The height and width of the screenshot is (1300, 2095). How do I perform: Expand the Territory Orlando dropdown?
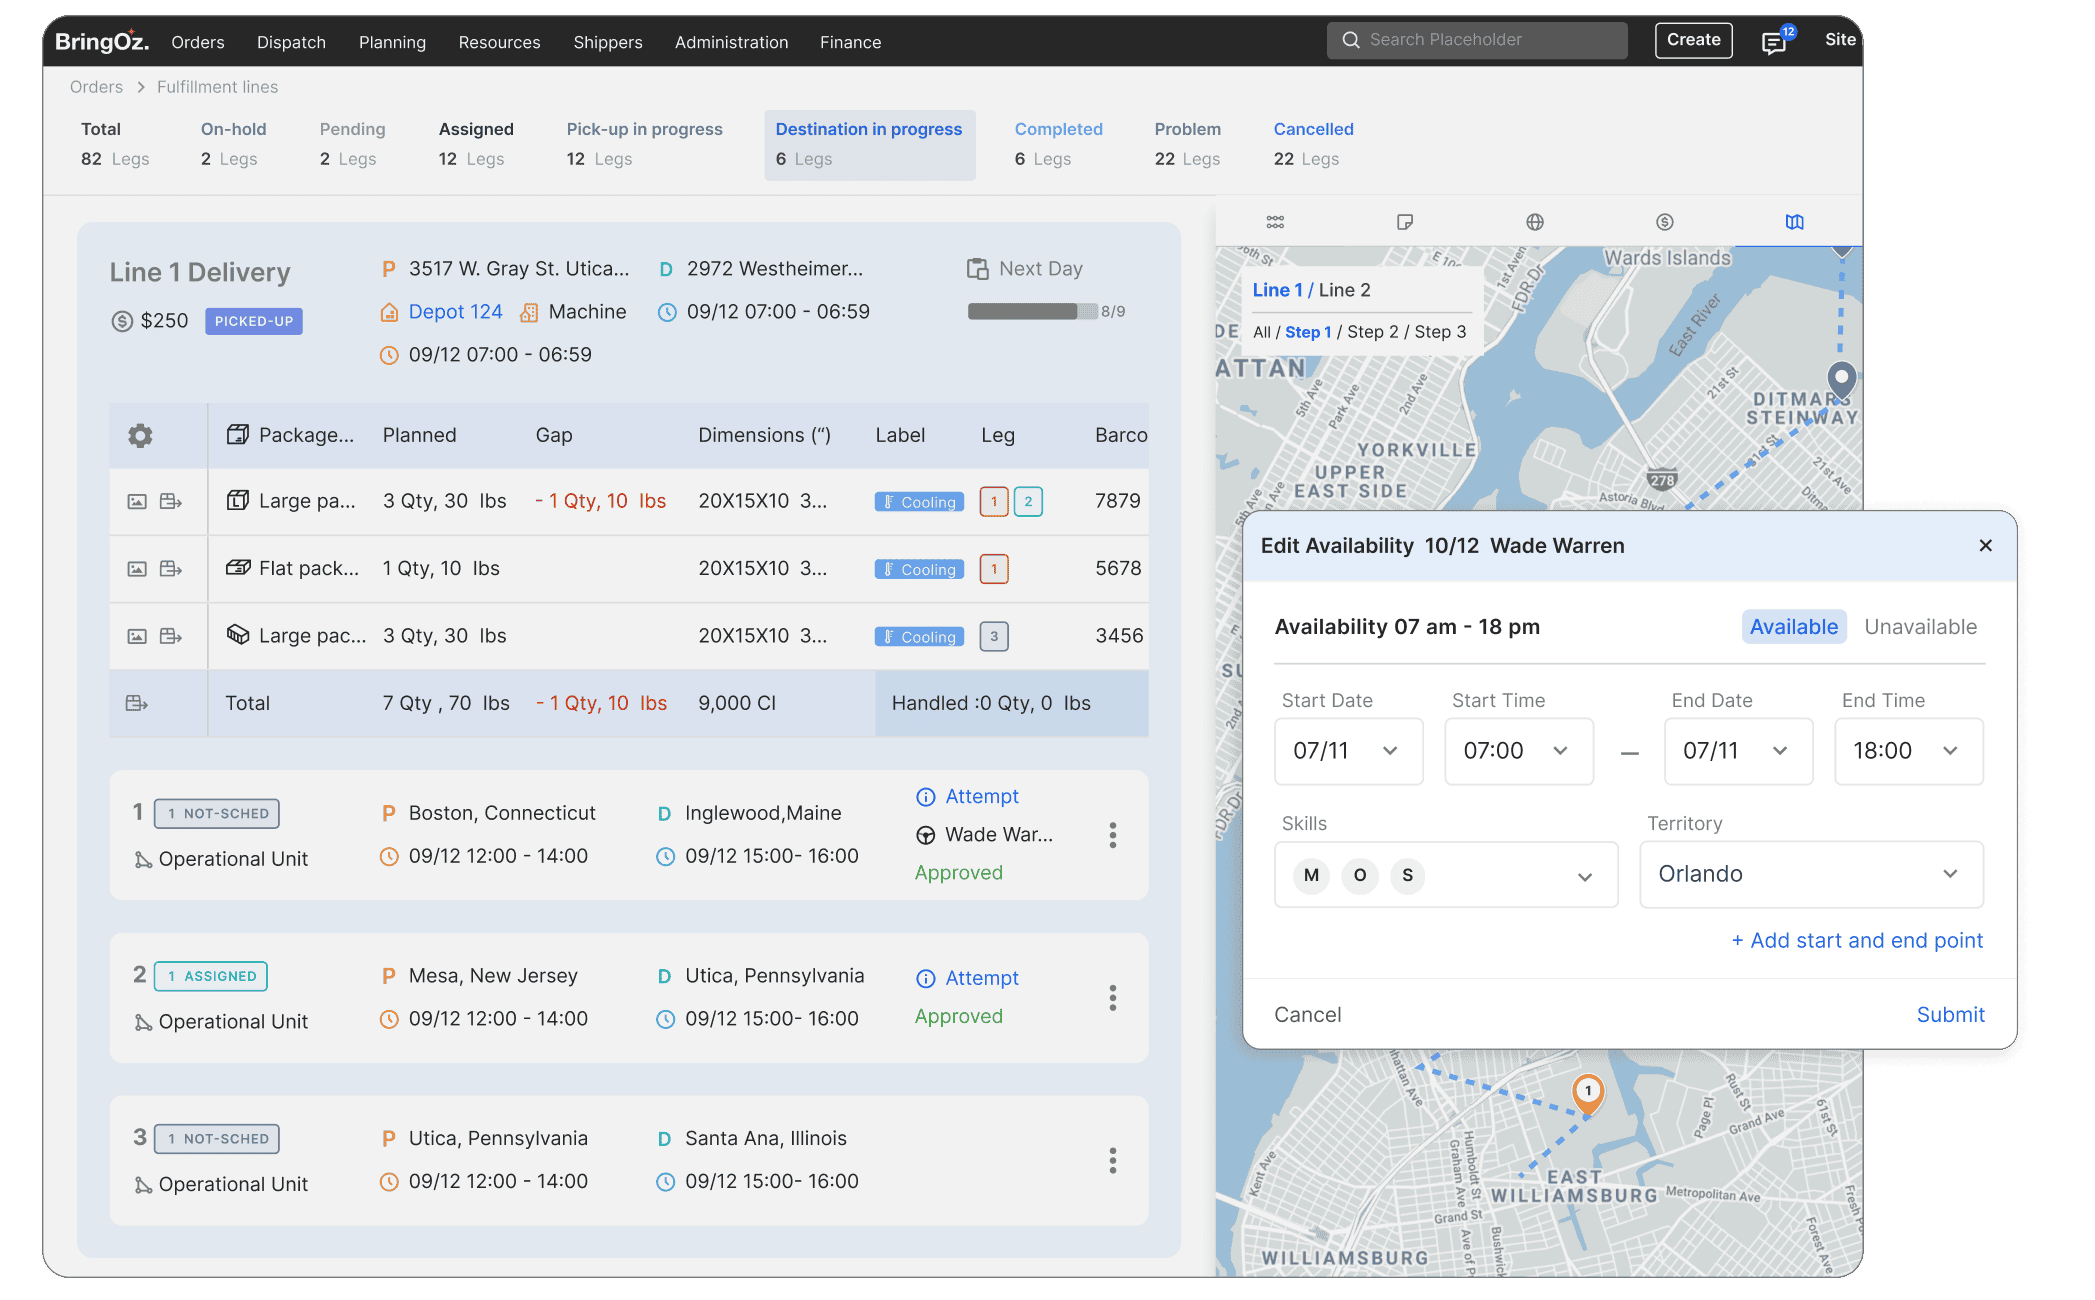tap(1811, 875)
